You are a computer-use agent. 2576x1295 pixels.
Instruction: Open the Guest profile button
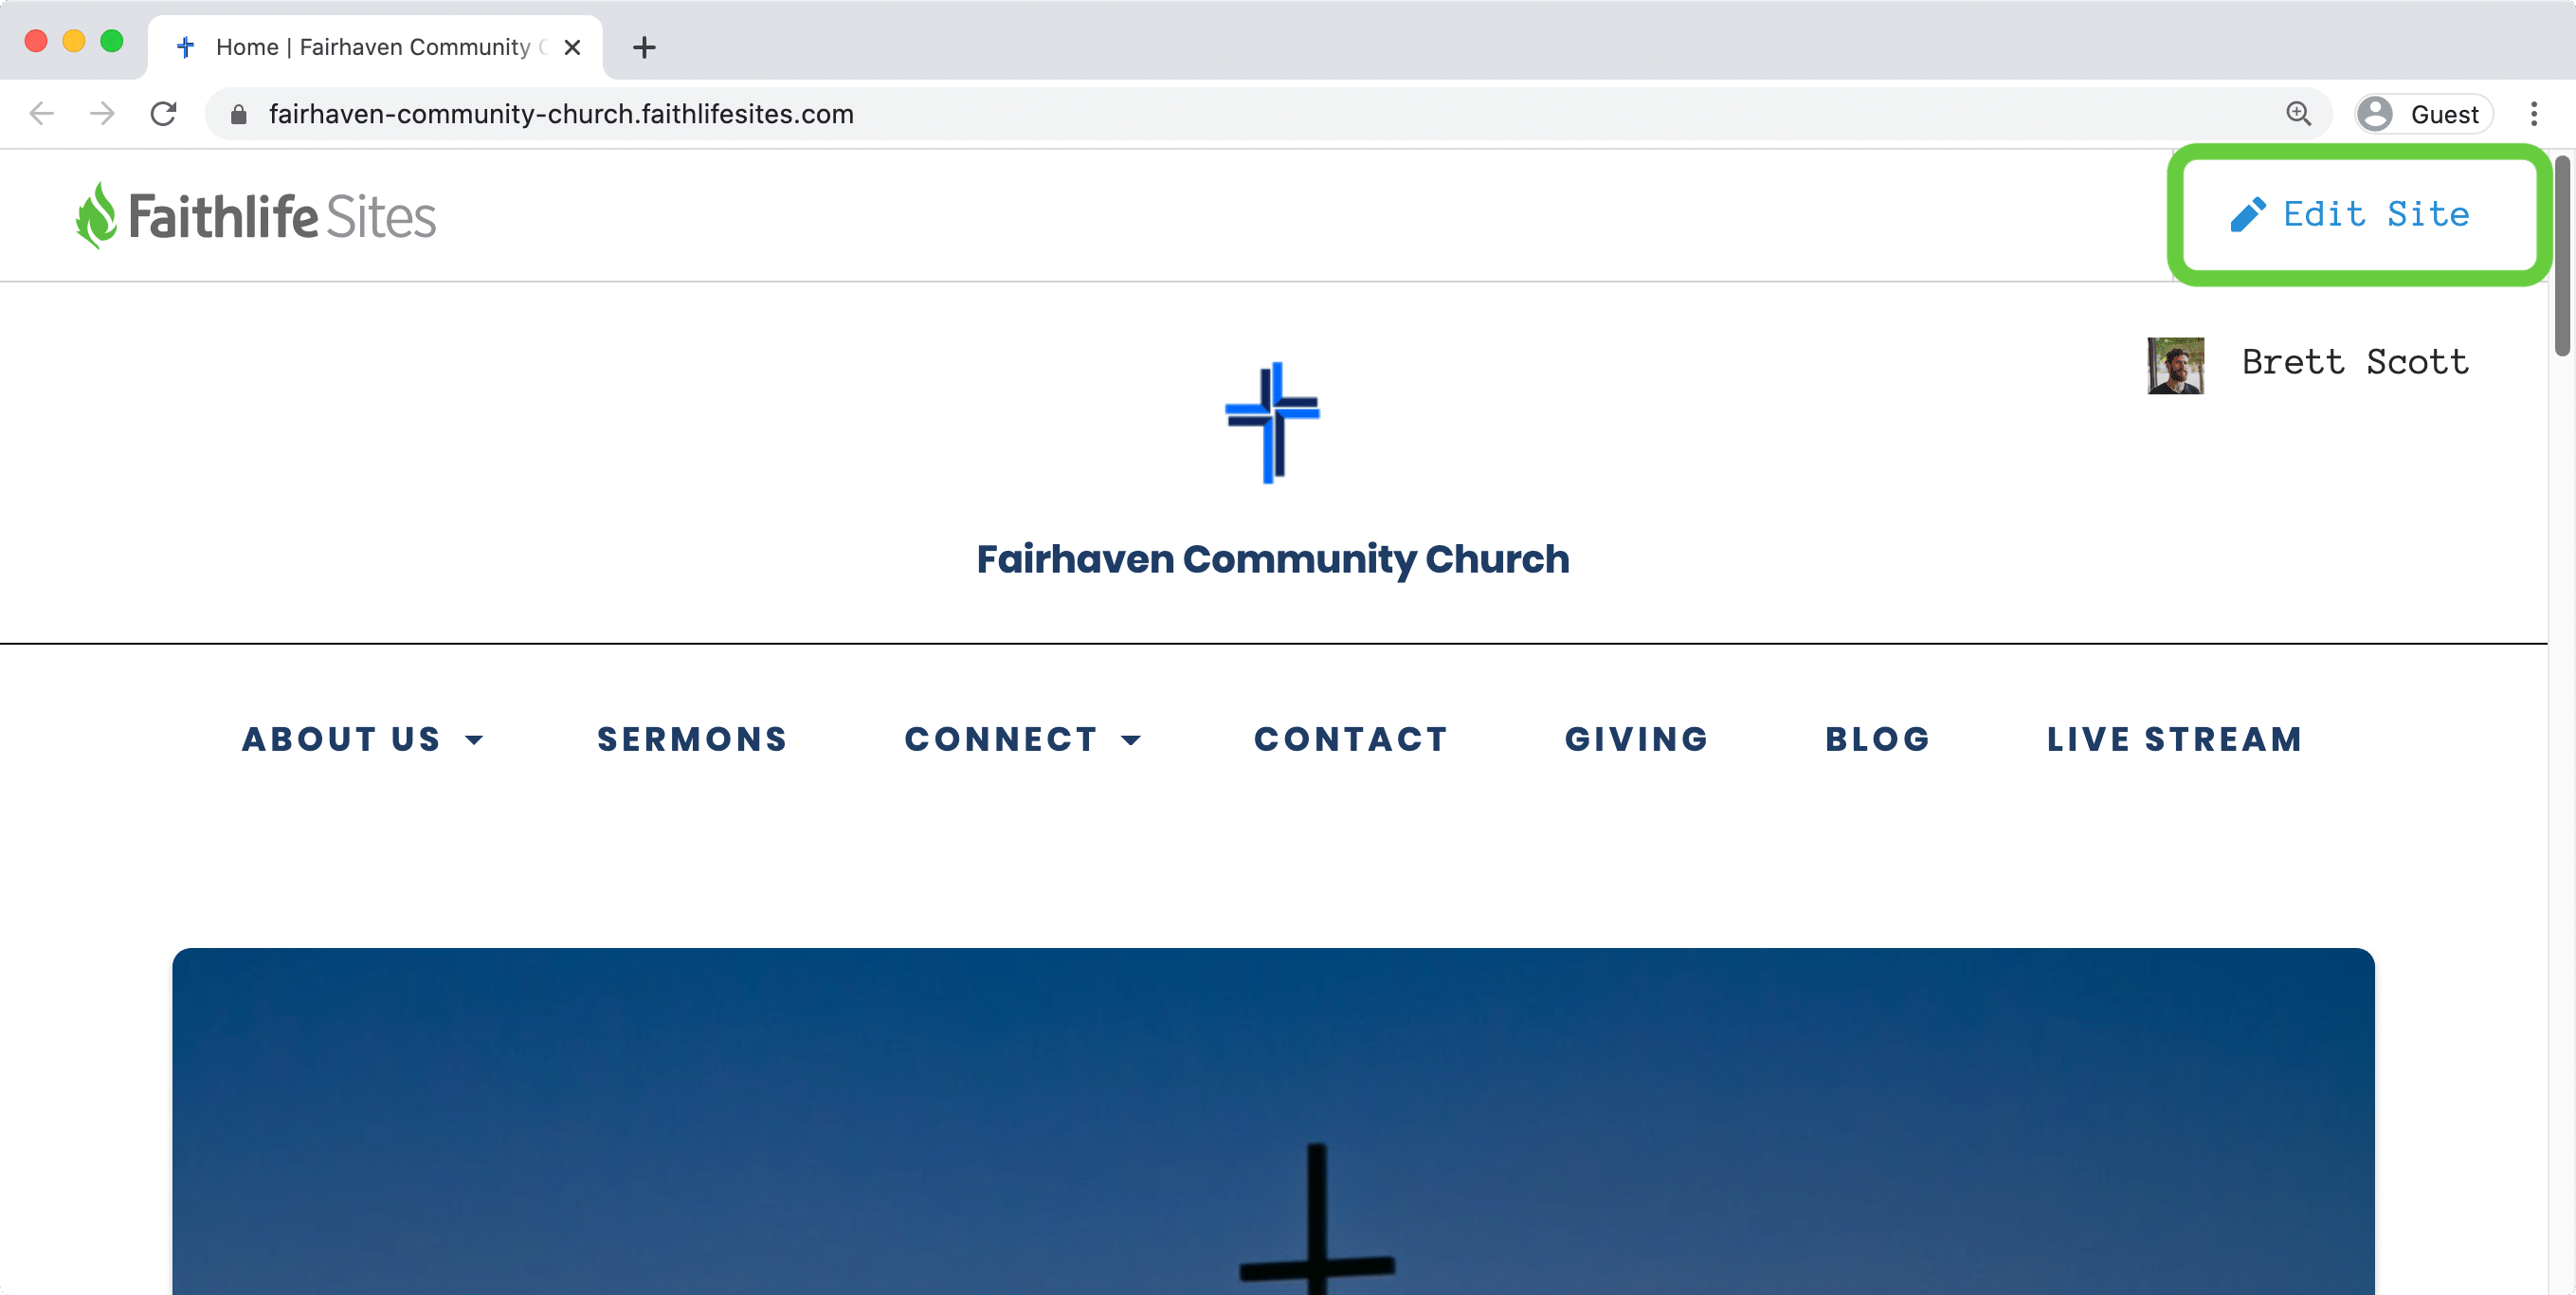[2422, 114]
